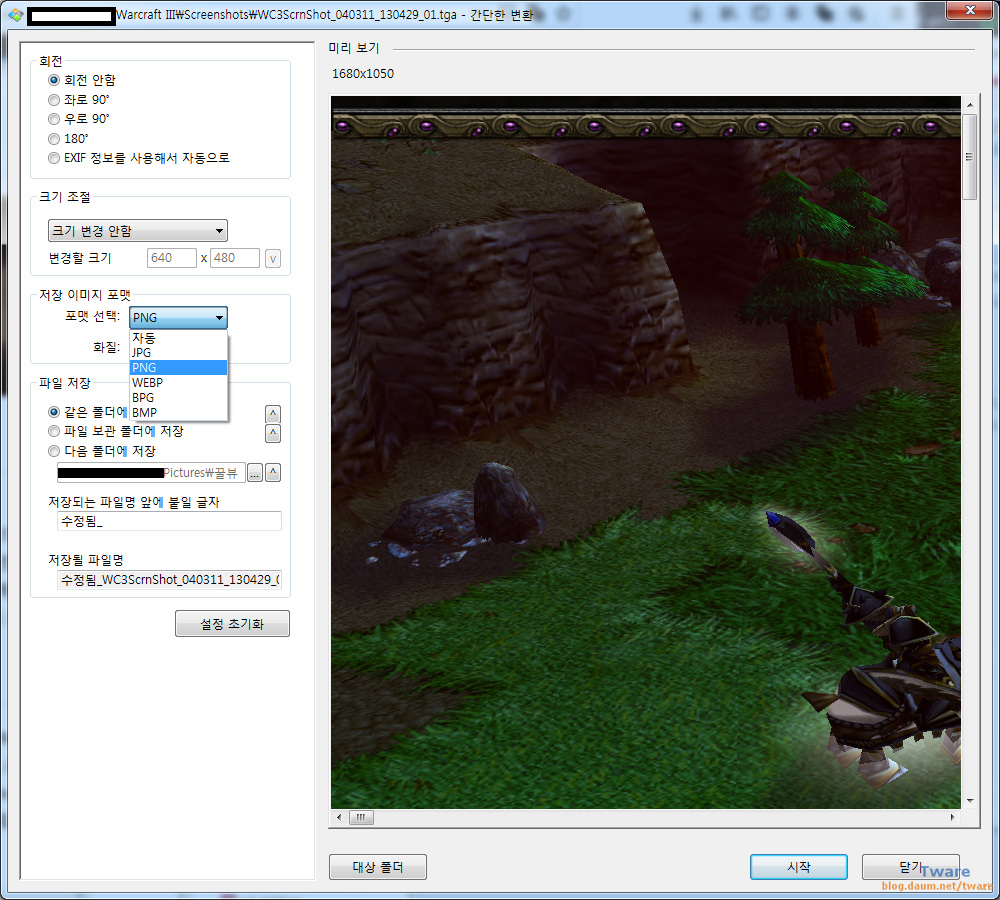Click the width field showing 640

(x=172, y=258)
